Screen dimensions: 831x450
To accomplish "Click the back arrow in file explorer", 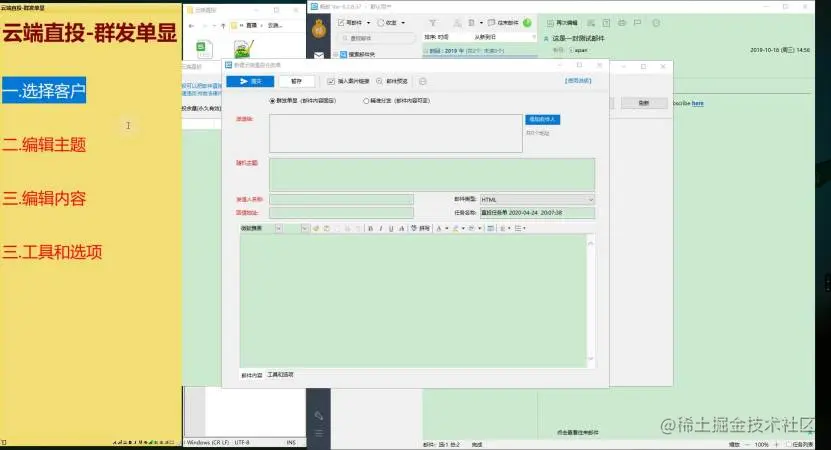I will 191,25.
